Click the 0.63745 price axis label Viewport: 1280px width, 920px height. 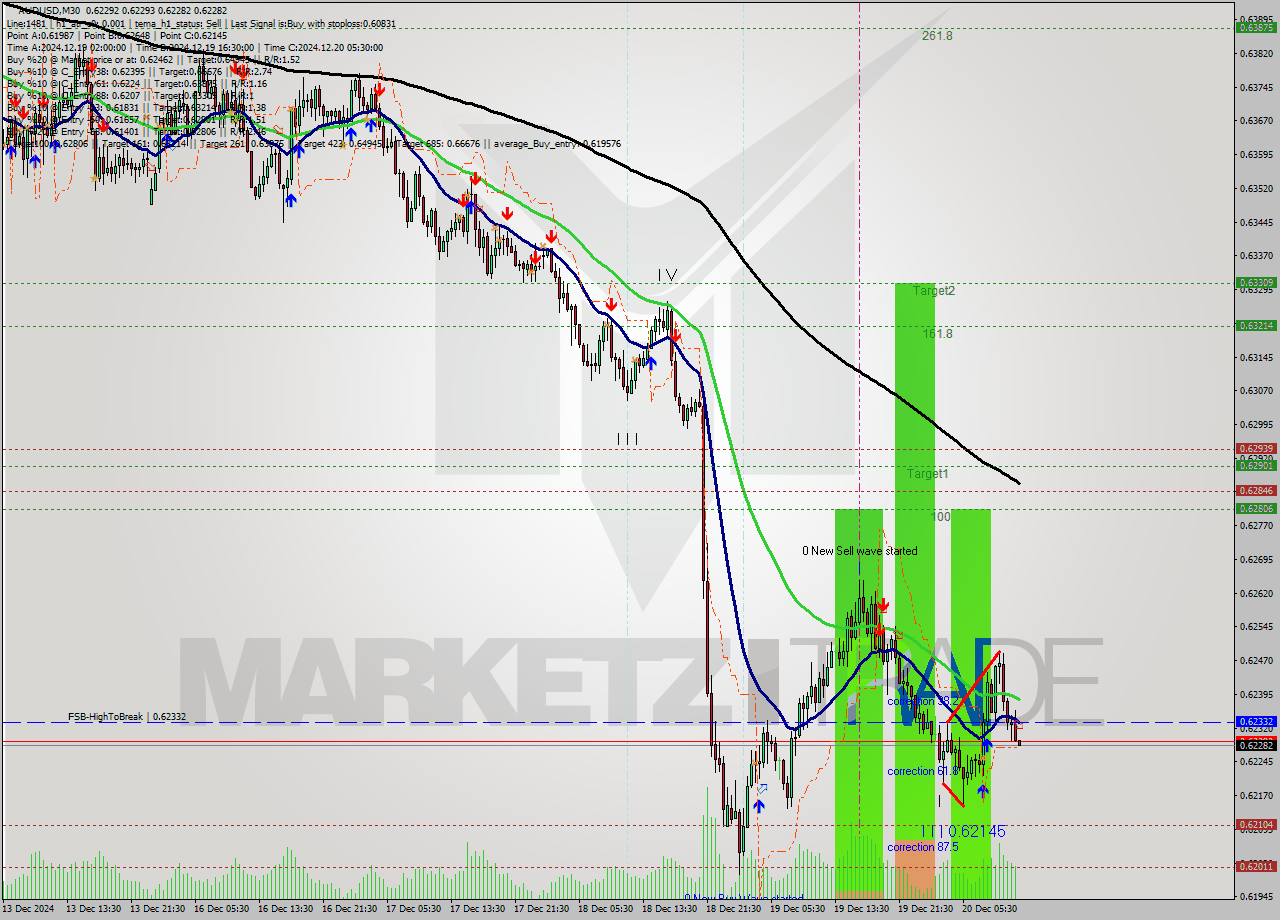[1256, 87]
